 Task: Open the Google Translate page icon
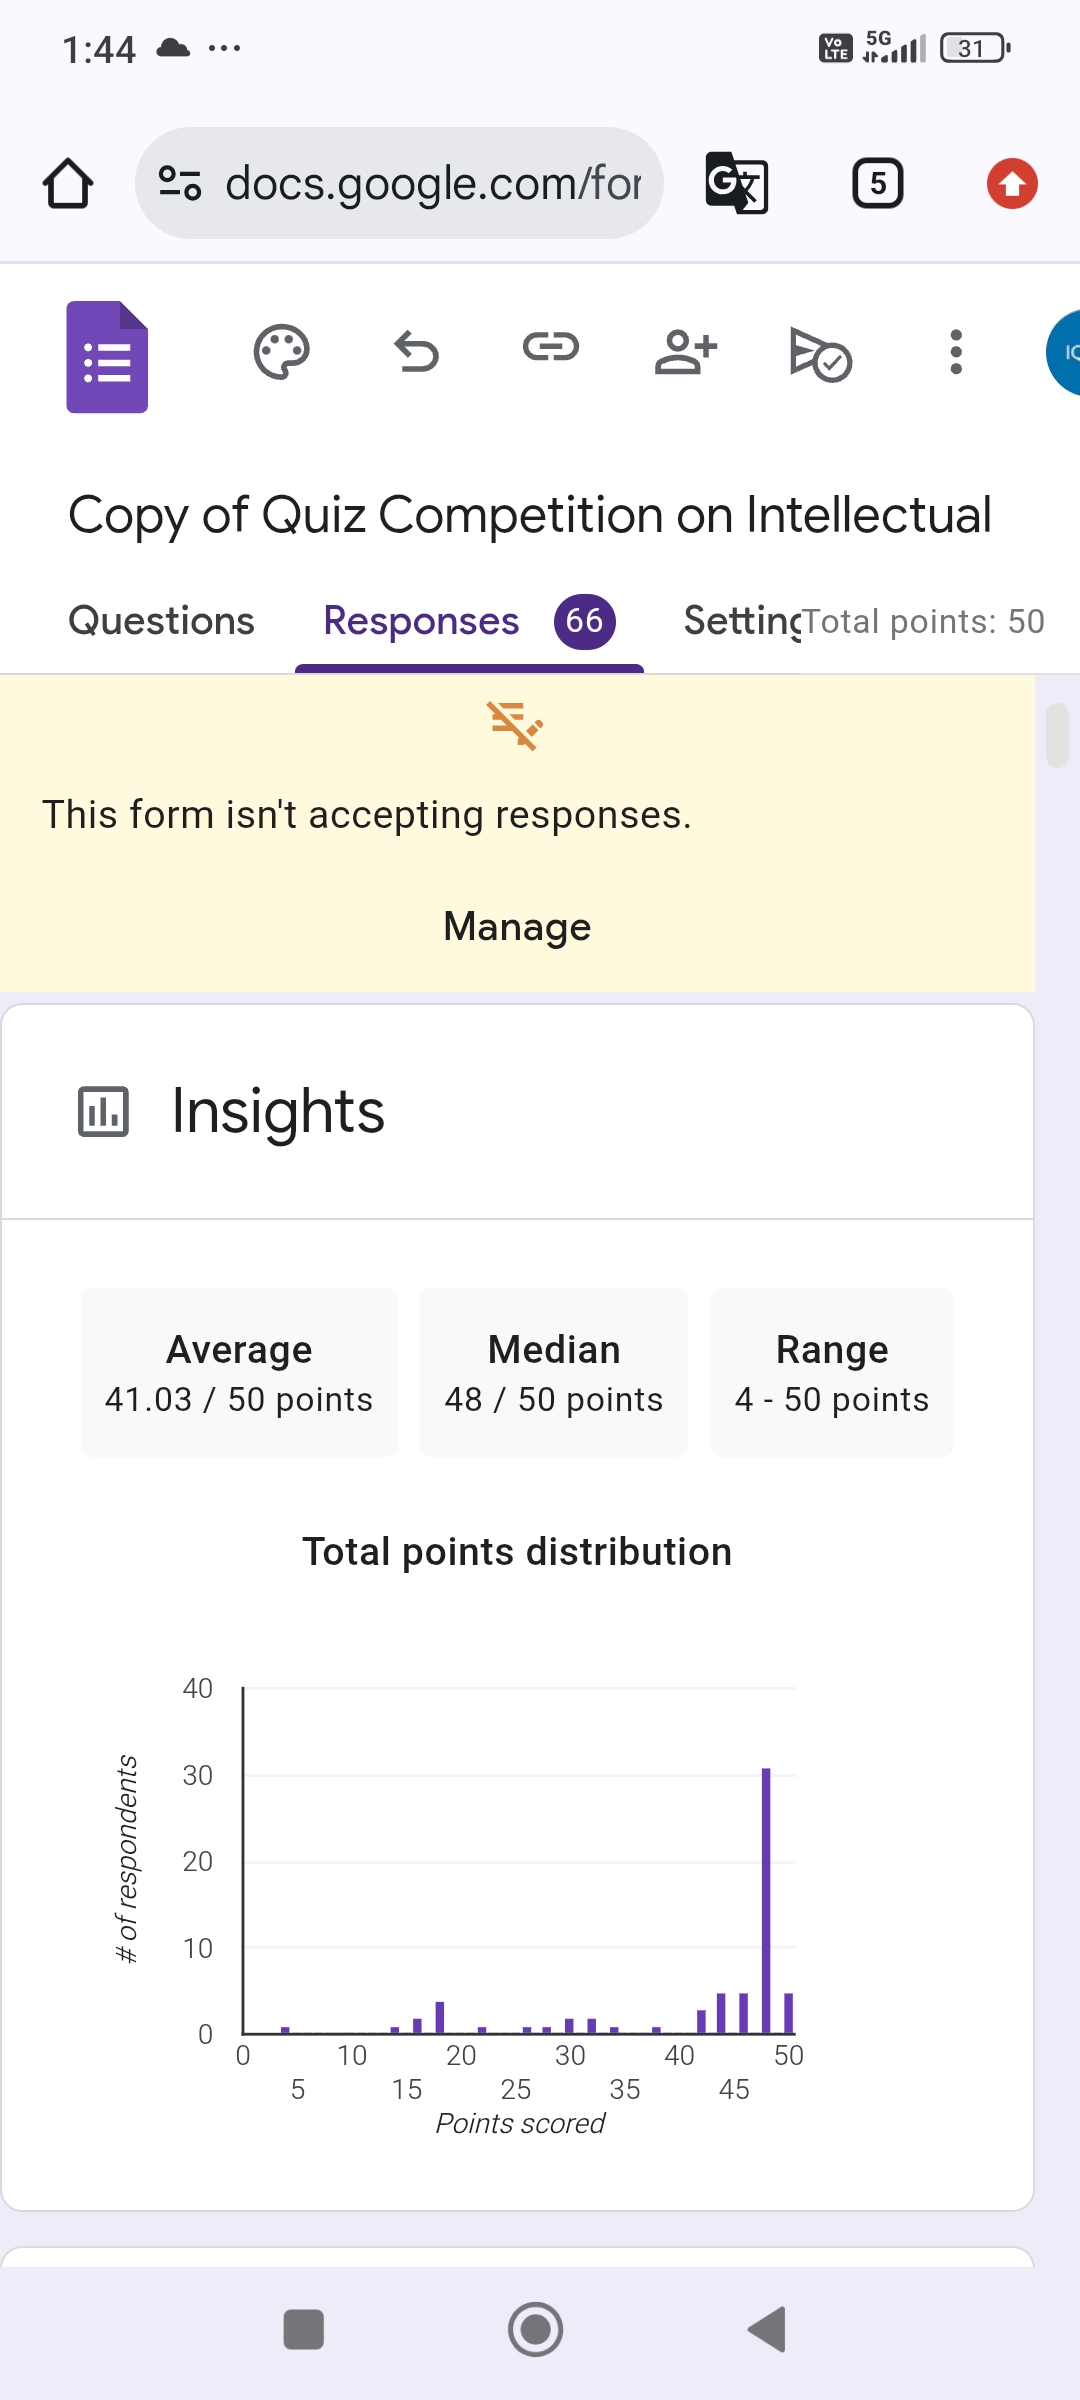[x=737, y=183]
